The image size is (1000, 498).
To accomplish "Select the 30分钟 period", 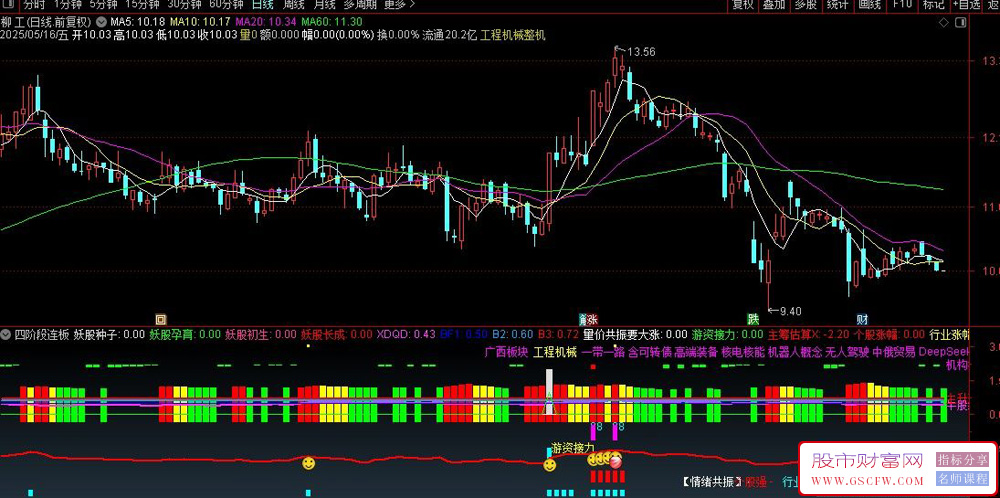I will [x=184, y=4].
